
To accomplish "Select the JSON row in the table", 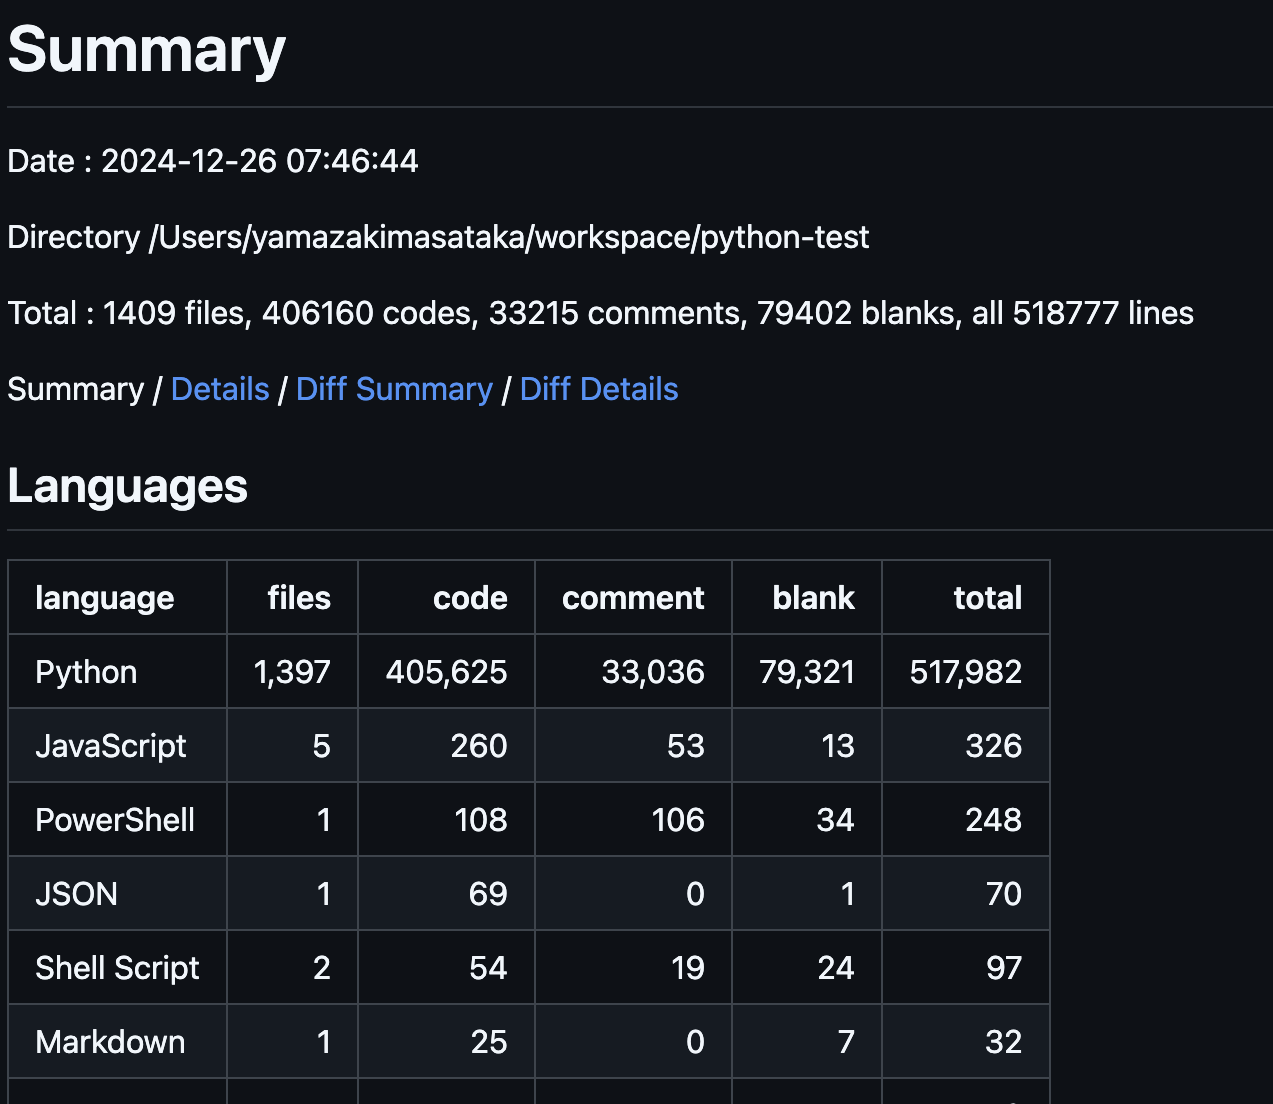I will tap(76, 893).
